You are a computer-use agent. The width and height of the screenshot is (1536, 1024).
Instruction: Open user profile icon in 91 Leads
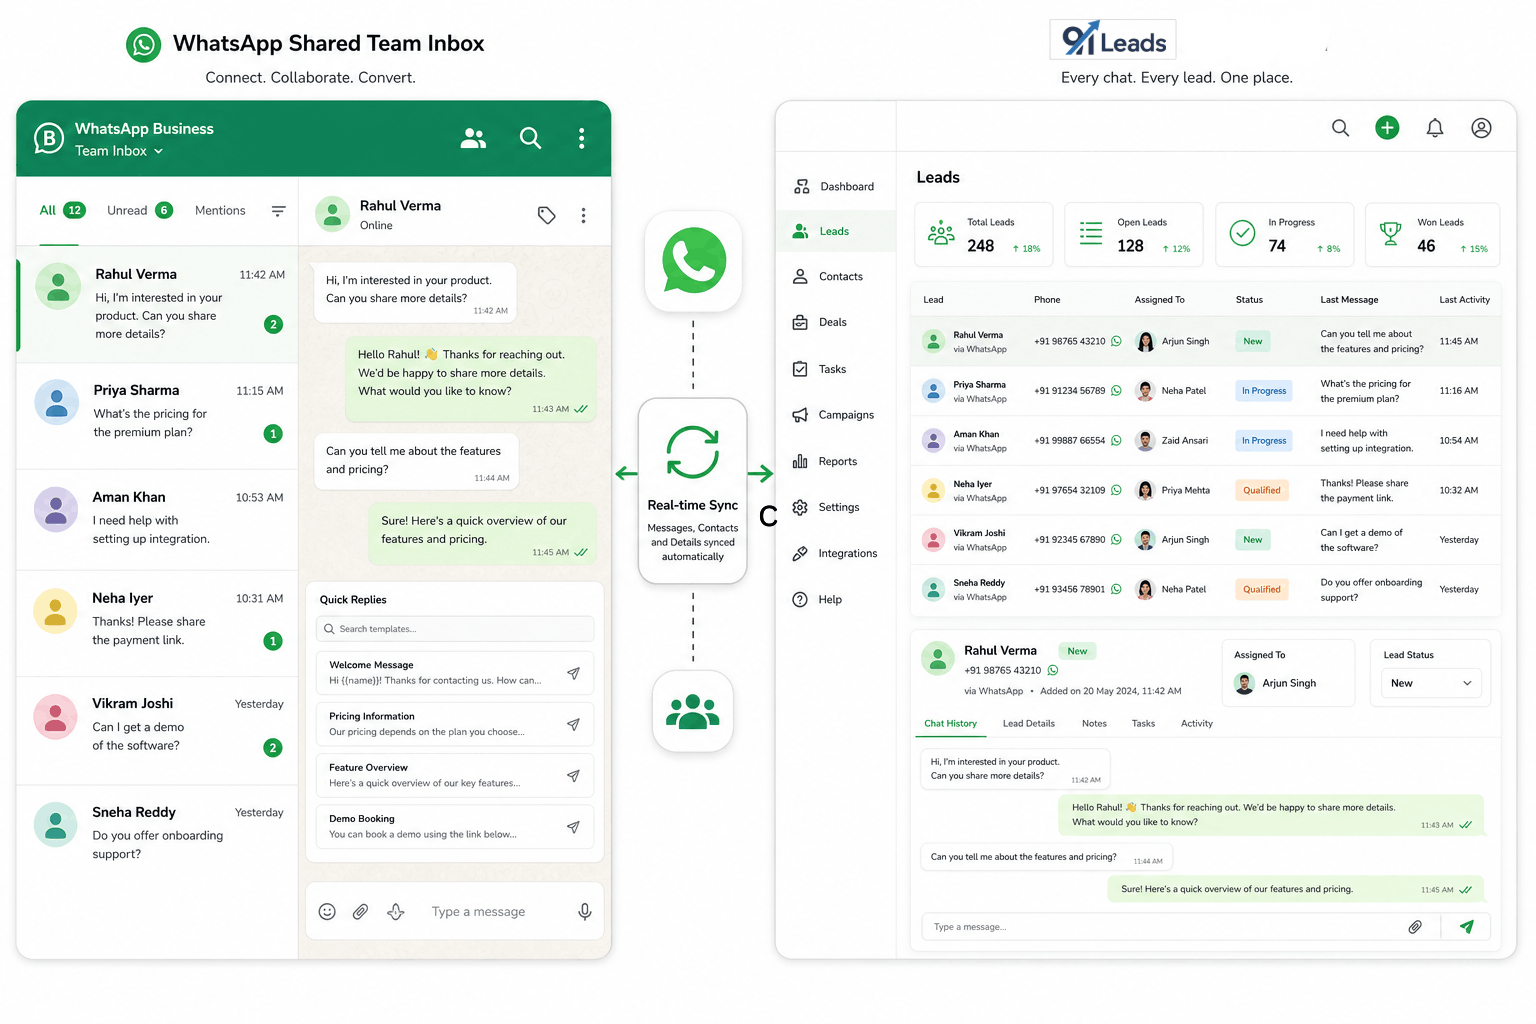1481,128
